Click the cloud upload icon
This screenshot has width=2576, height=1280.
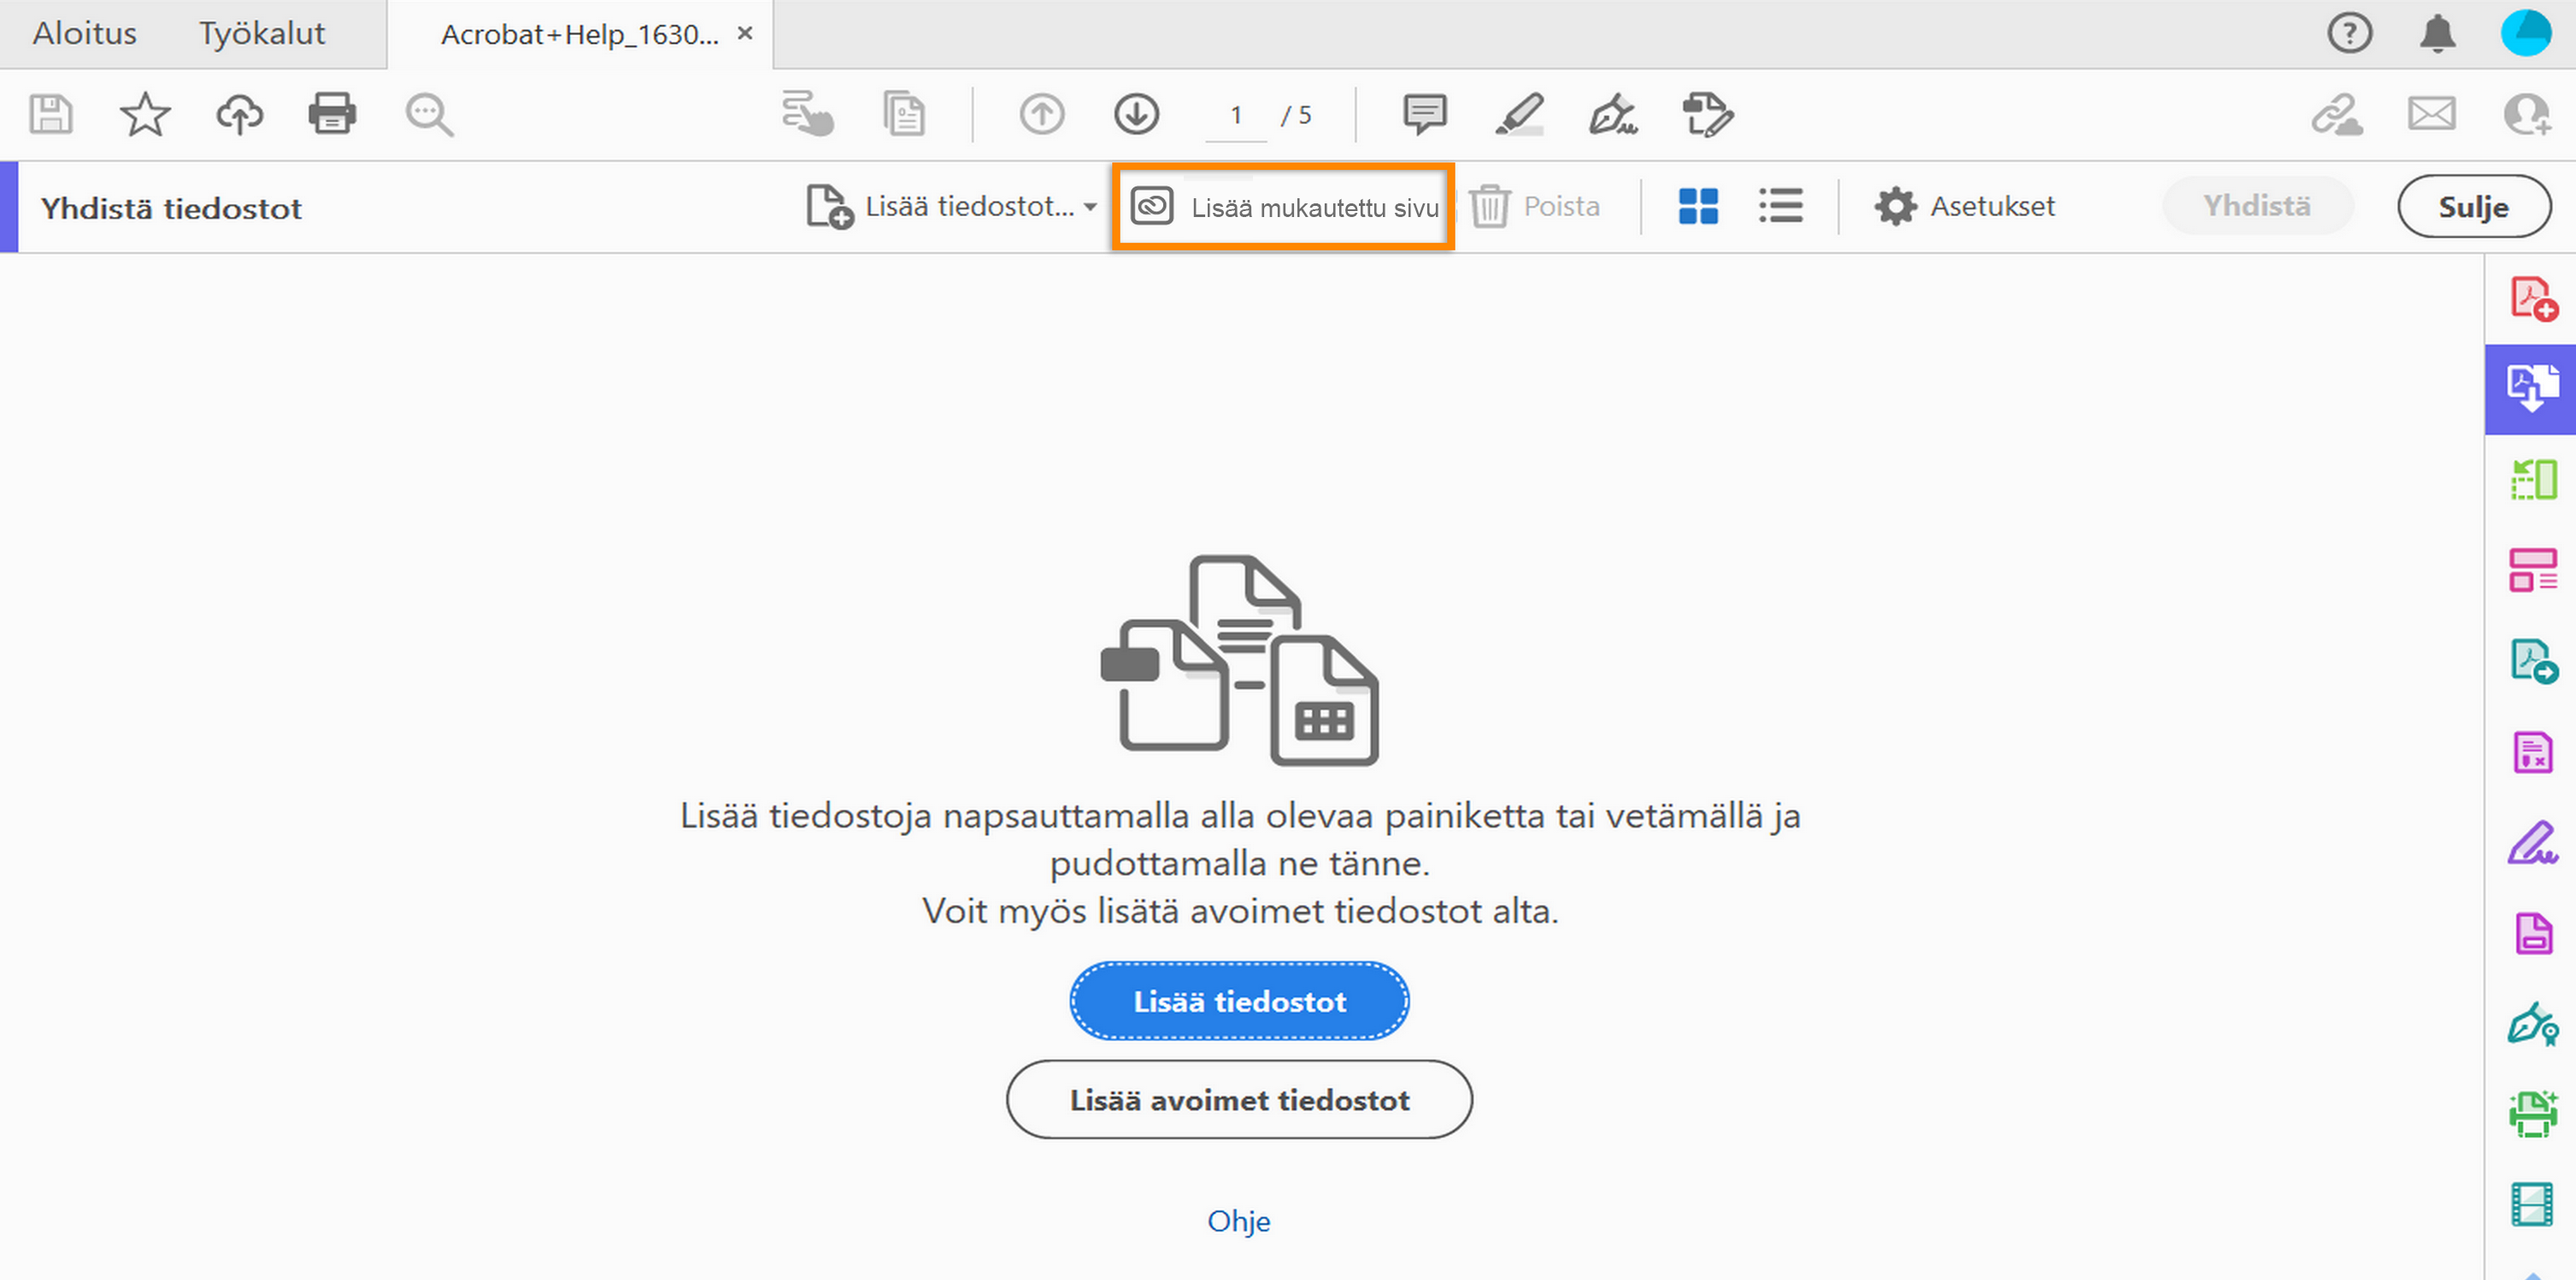pyautogui.click(x=239, y=114)
